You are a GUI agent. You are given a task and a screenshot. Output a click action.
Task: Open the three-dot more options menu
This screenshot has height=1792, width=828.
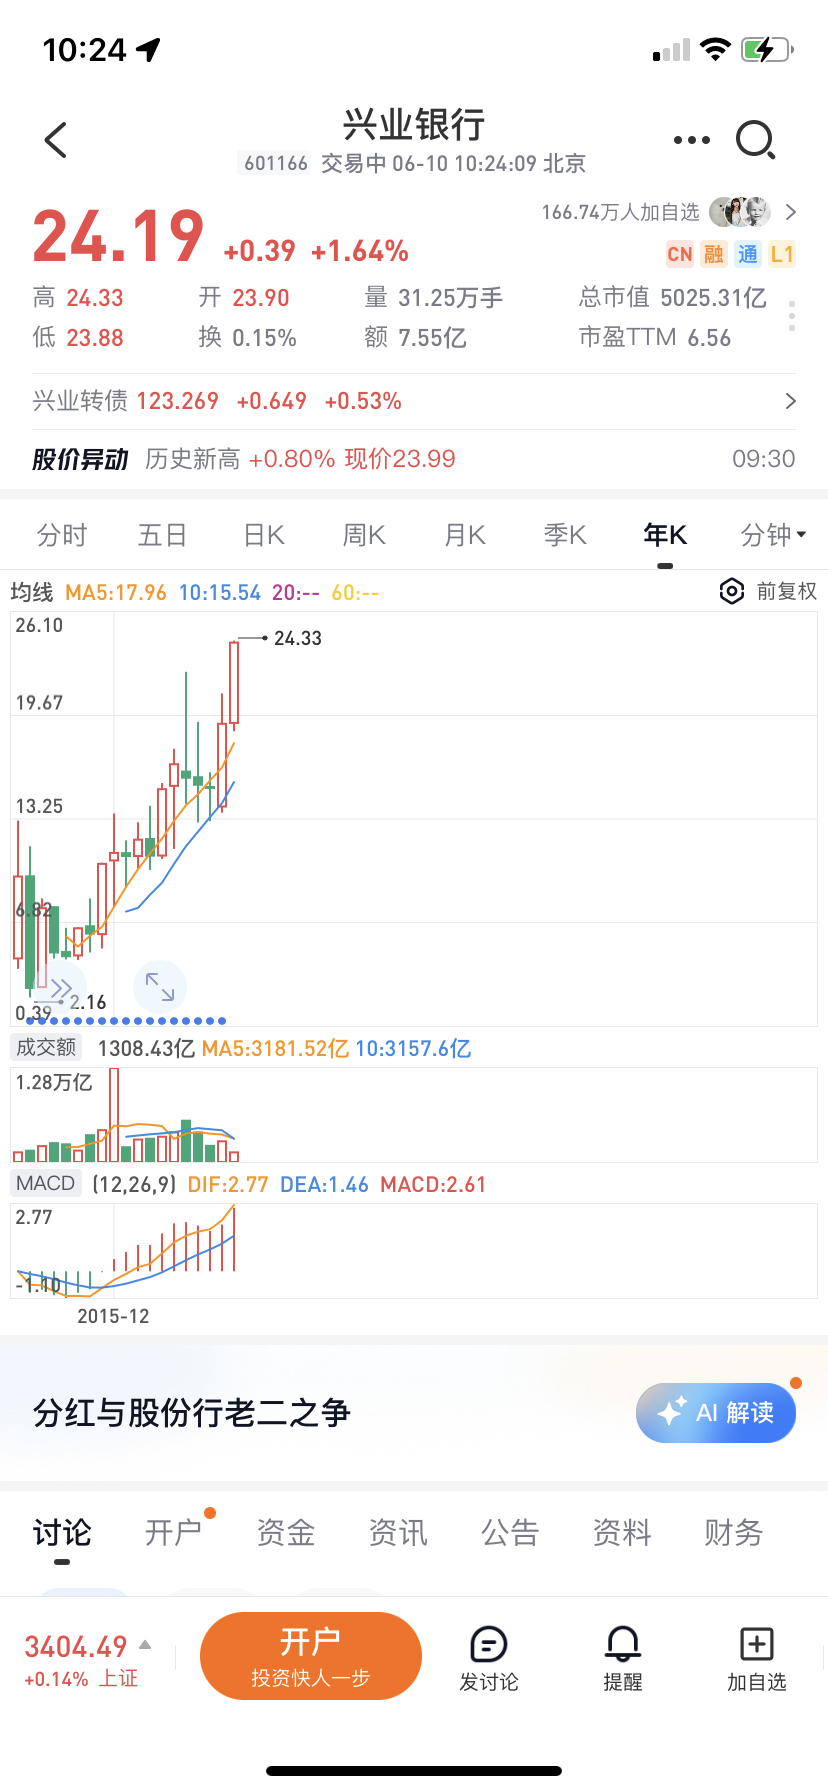click(691, 140)
